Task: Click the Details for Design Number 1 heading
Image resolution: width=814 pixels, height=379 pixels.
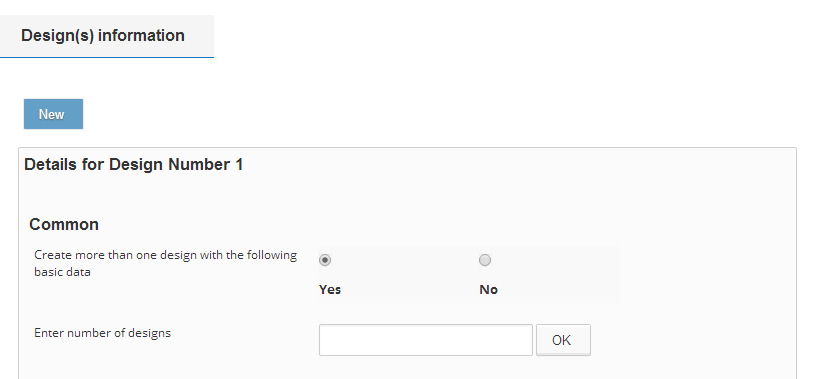Action: [133, 165]
